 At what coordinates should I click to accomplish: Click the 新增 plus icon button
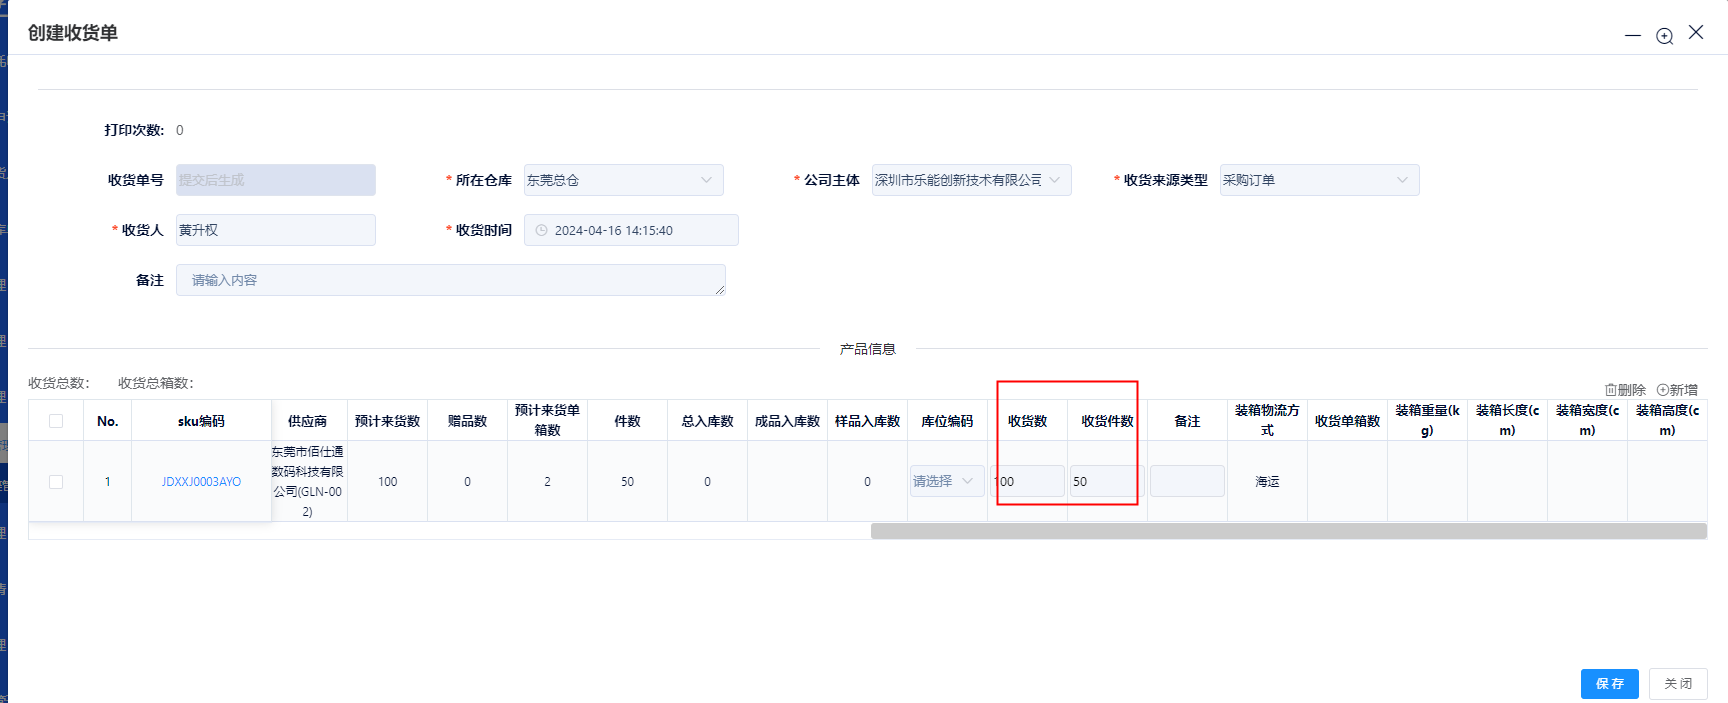(1677, 390)
